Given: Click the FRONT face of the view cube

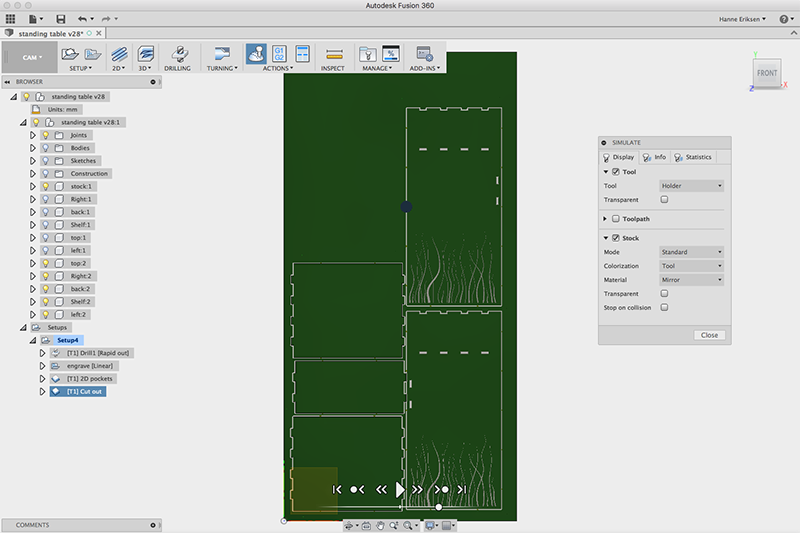Looking at the screenshot, I should (766, 73).
